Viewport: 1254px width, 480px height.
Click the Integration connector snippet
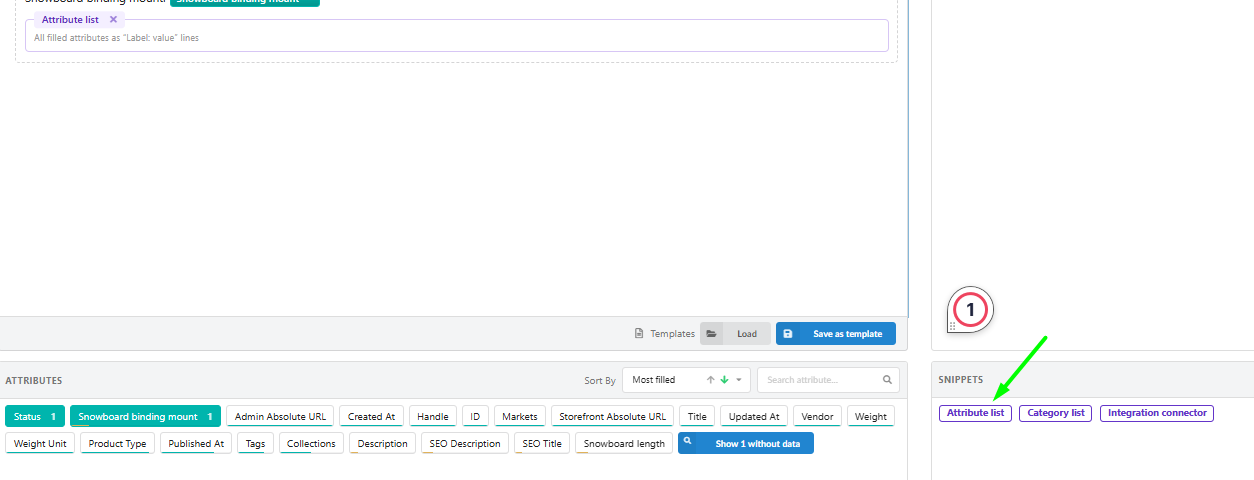1157,413
